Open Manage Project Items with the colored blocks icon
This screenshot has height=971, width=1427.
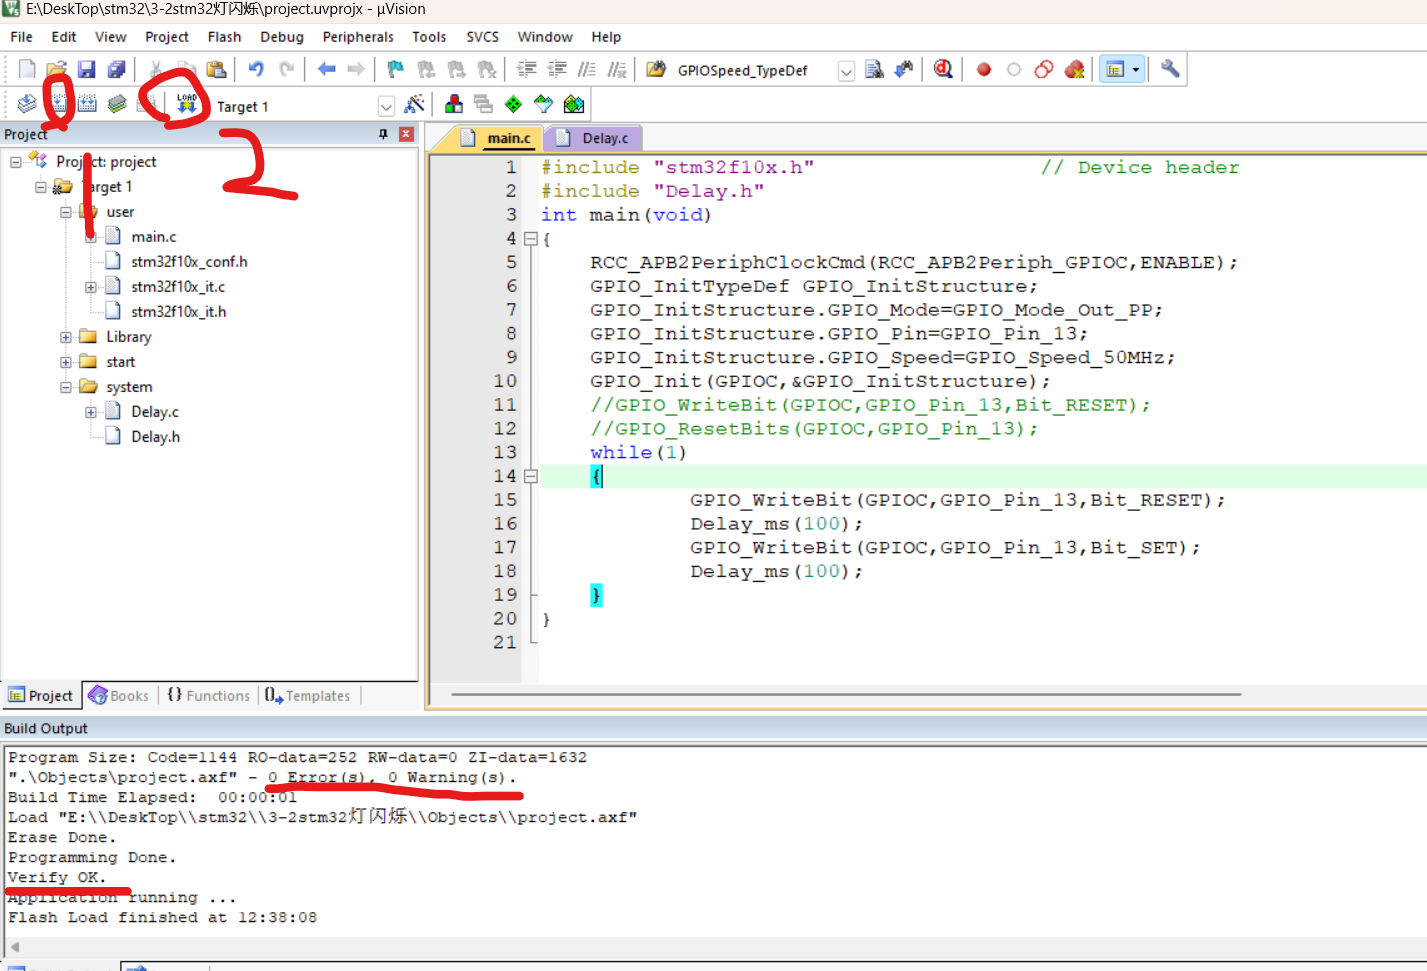coord(454,104)
